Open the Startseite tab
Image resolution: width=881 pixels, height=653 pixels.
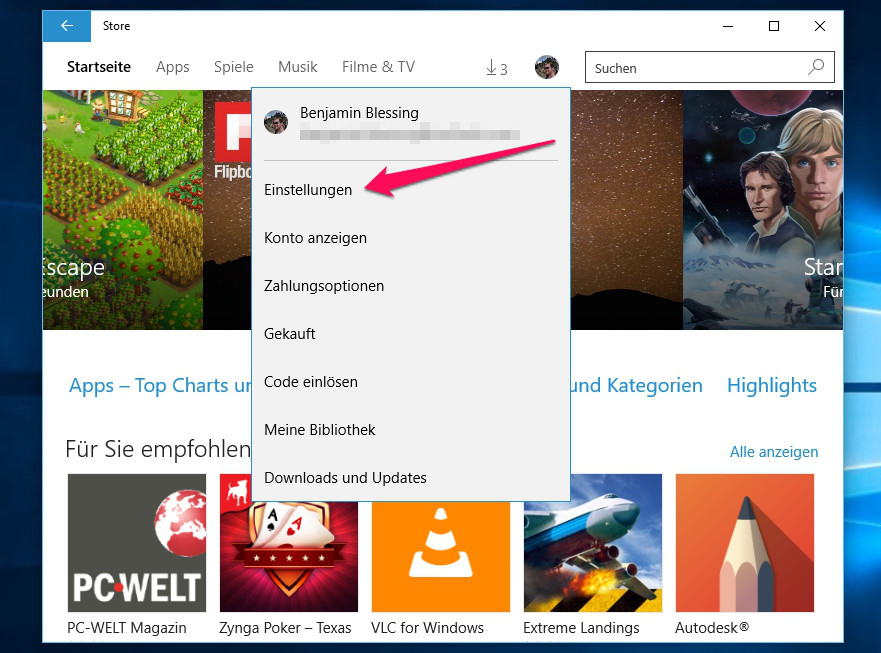[99, 67]
